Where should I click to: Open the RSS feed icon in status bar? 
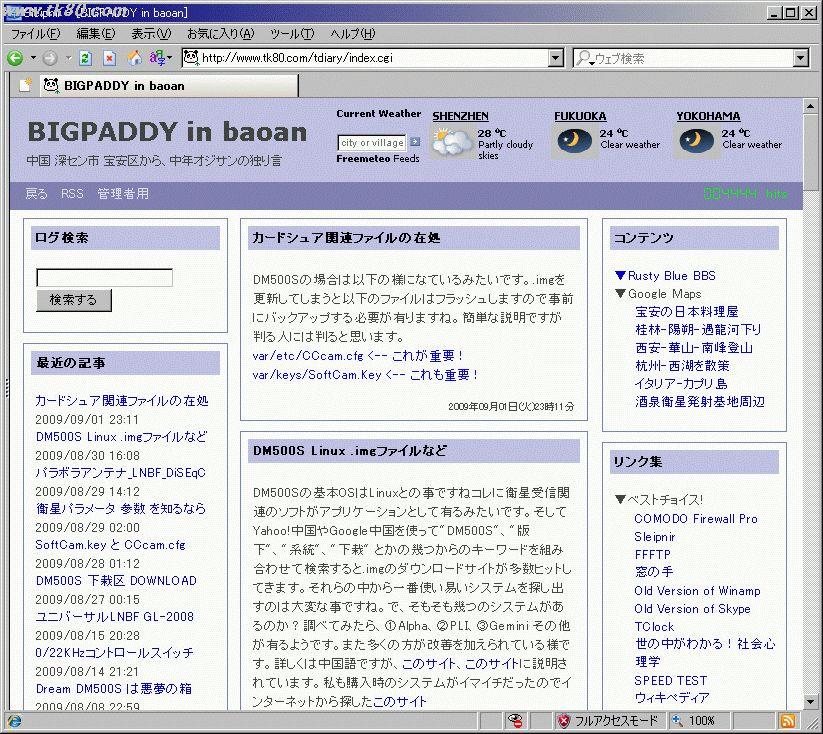[787, 720]
